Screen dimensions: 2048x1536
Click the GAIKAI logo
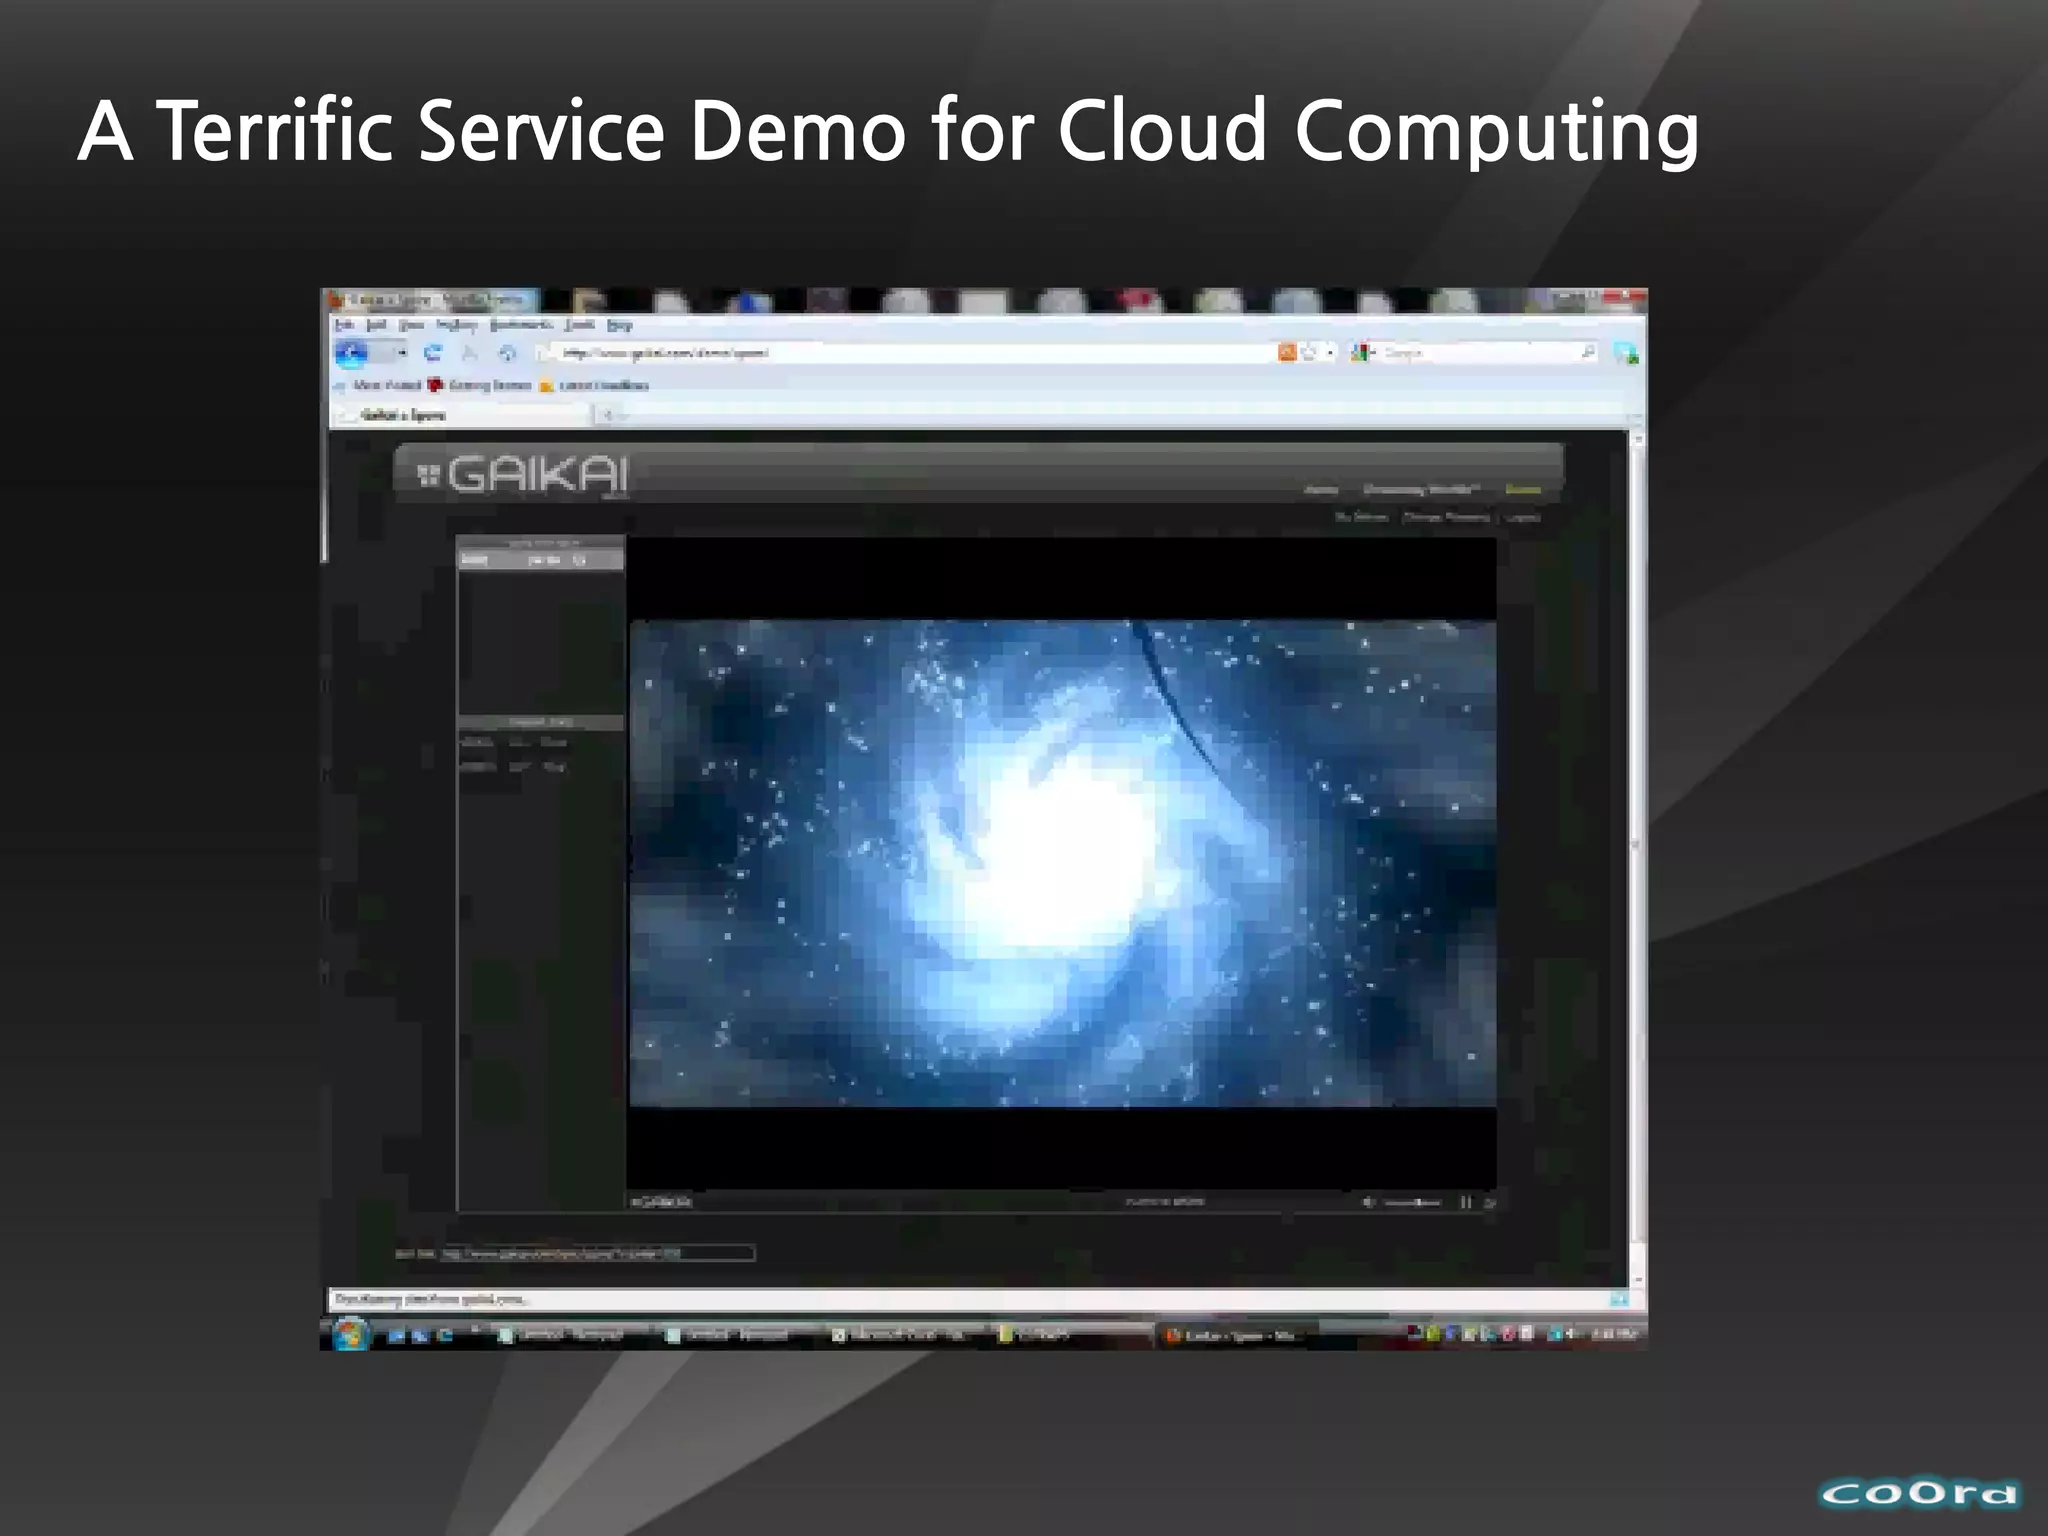(524, 474)
